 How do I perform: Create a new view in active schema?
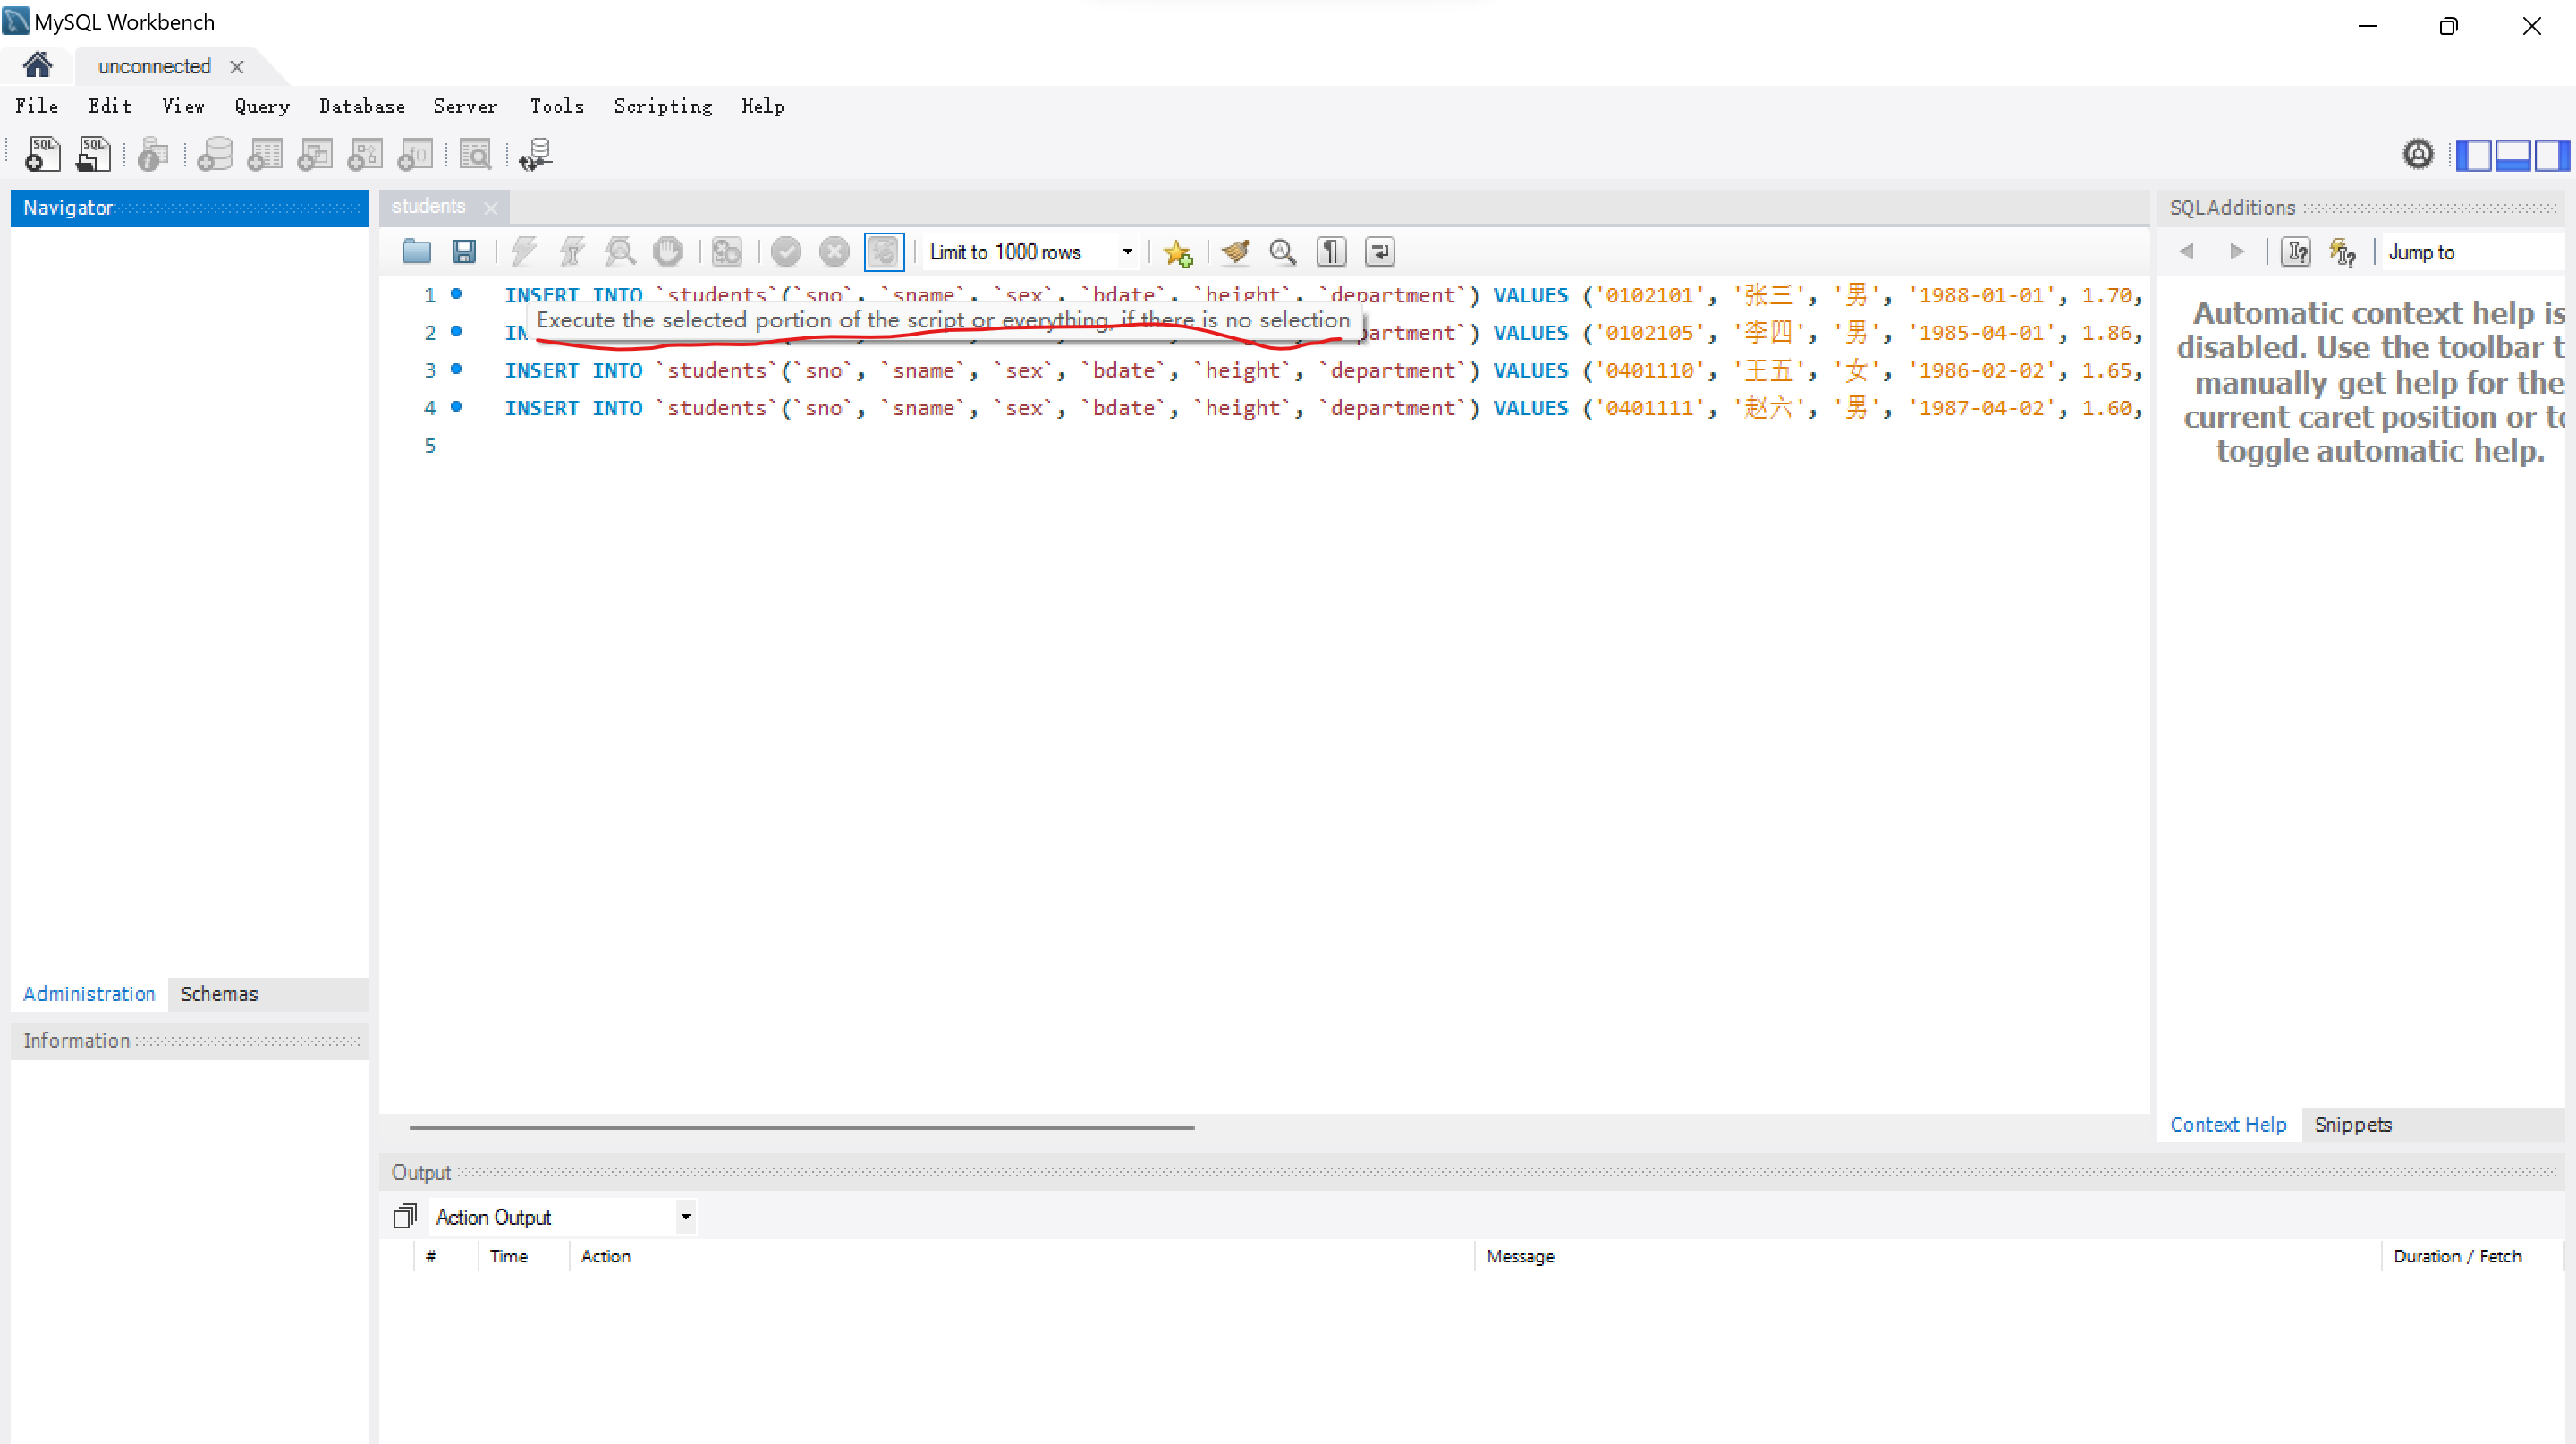[x=314, y=155]
